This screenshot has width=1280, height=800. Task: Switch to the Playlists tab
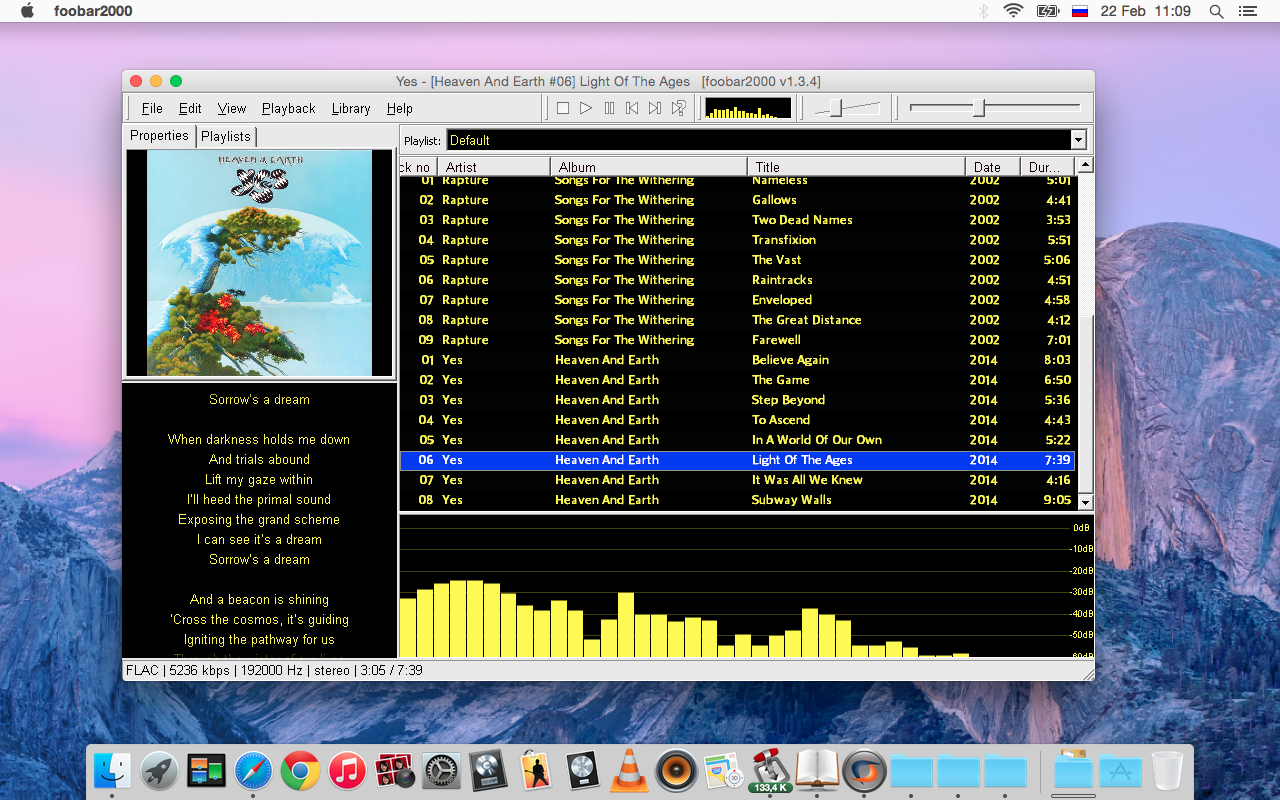(x=226, y=136)
